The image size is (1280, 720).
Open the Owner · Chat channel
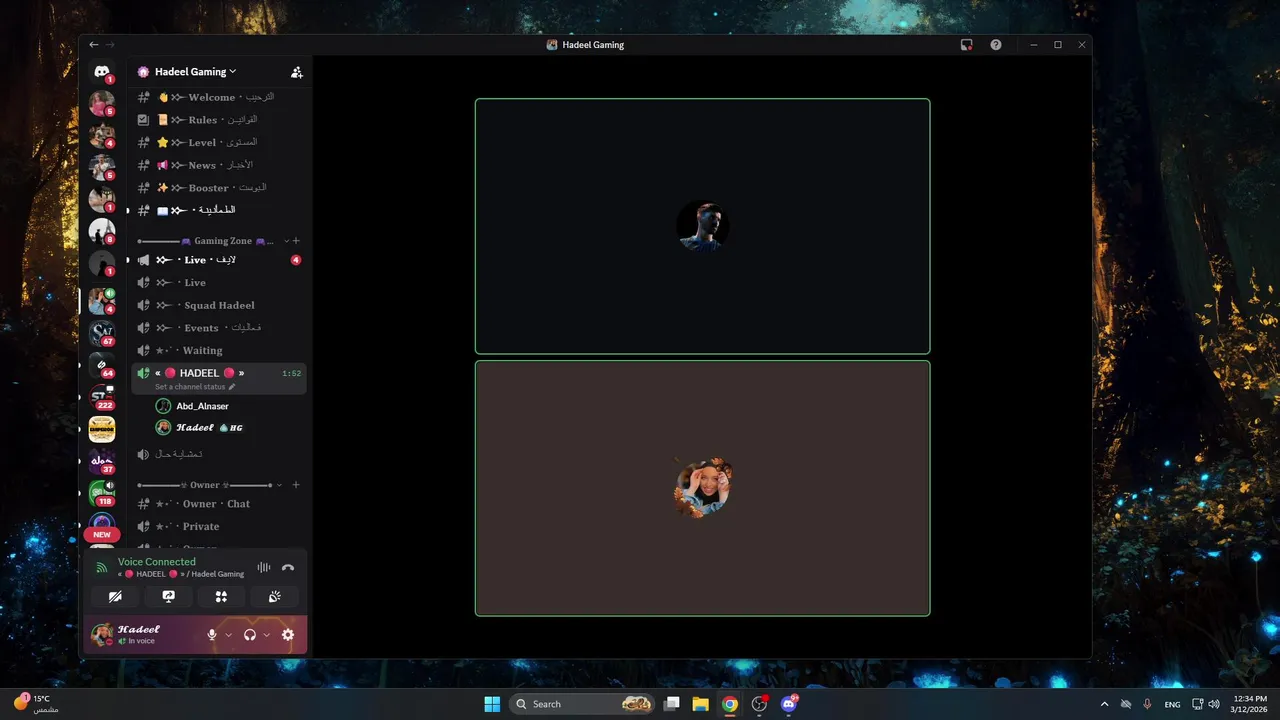pyautogui.click(x=219, y=504)
